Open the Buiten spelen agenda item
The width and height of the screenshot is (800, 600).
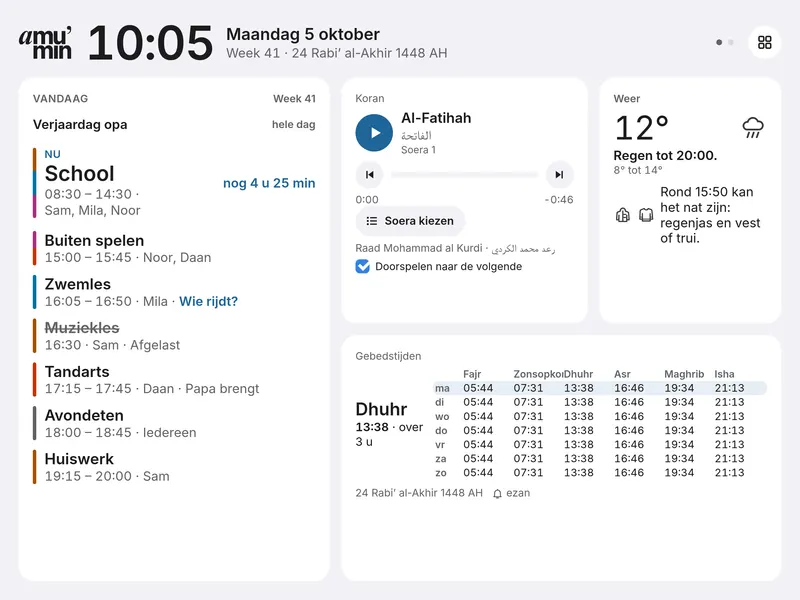(174, 248)
